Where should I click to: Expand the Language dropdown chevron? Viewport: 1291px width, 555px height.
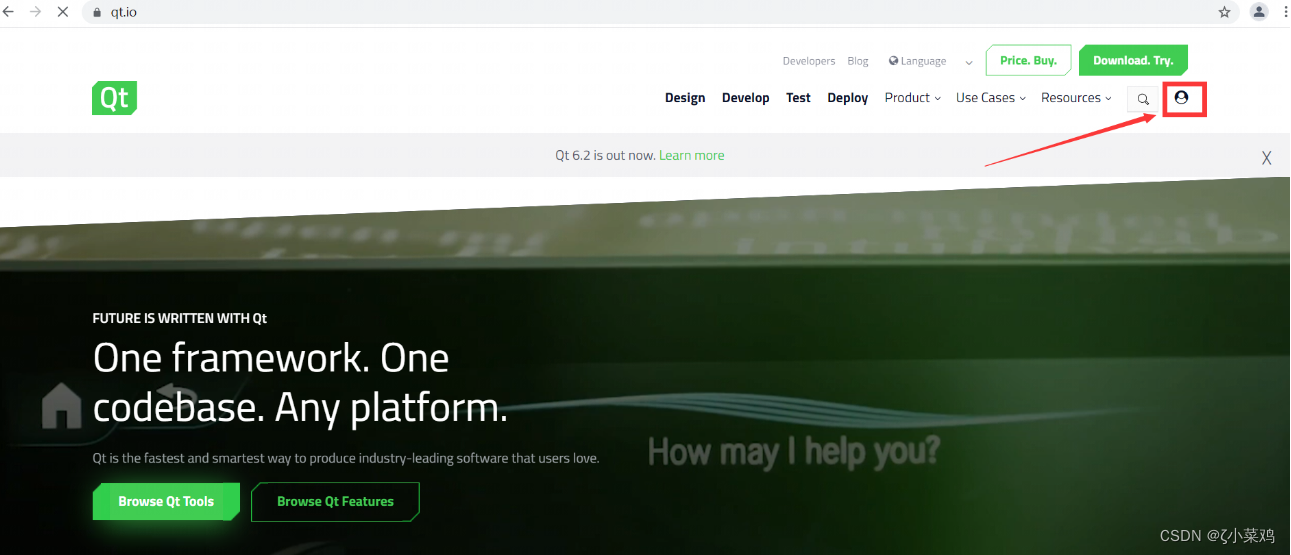(x=969, y=62)
